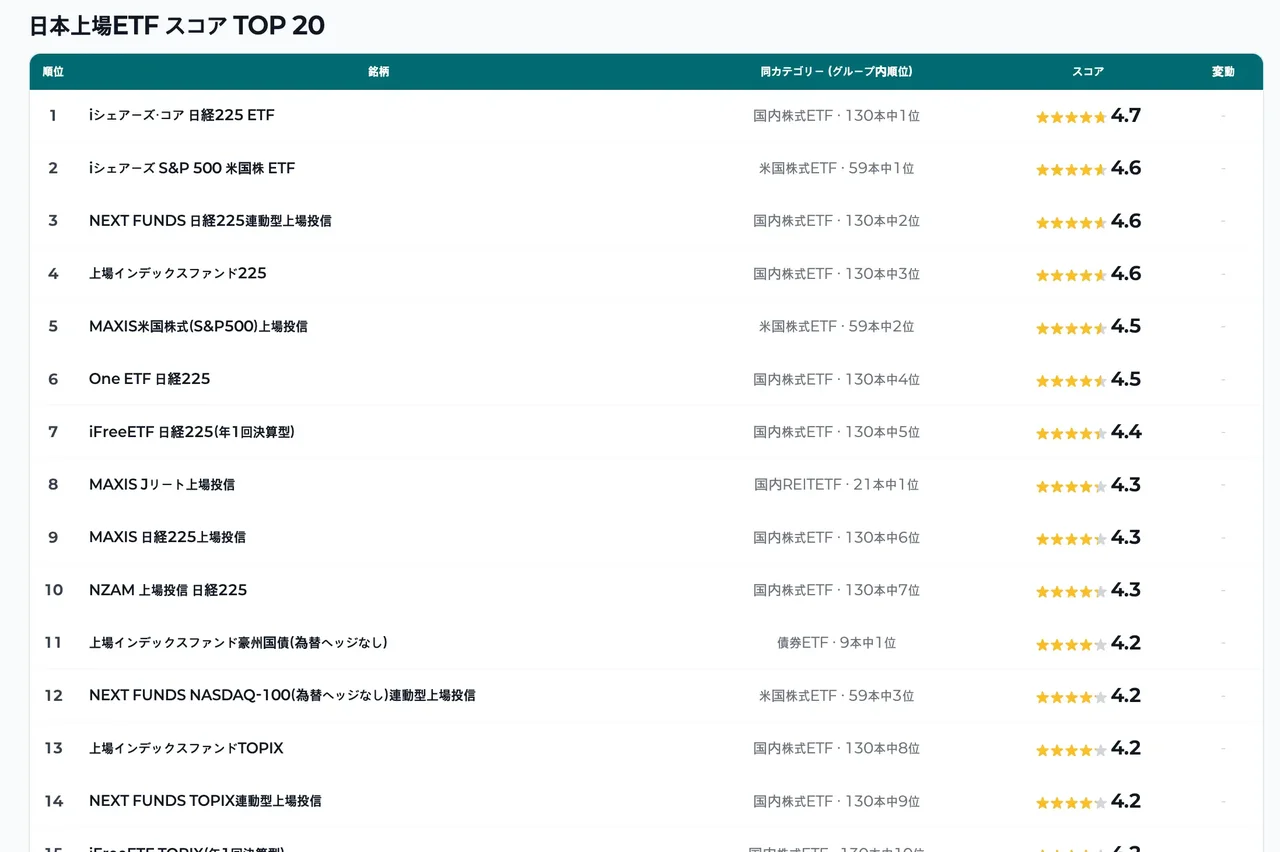Click 米国株式ETF · 59本中2位

pyautogui.click(x=836, y=327)
